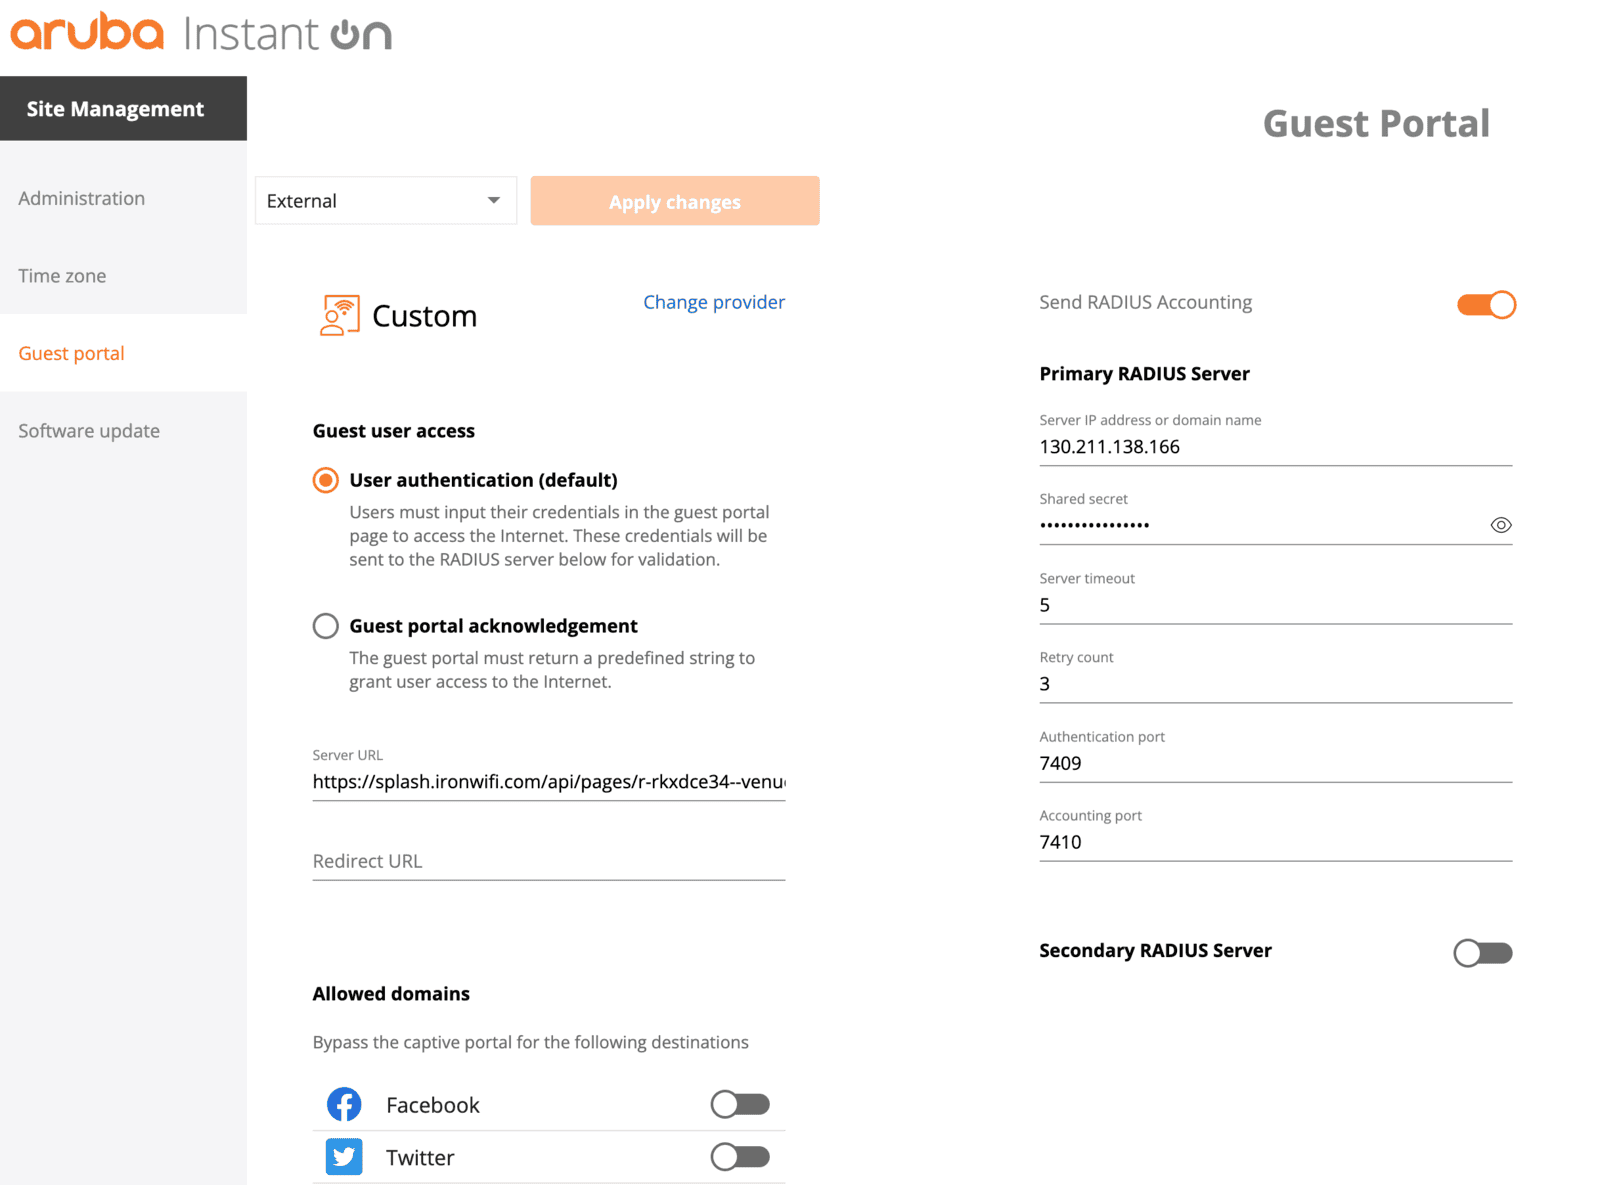Select Guest portal acknowledgement radio button
The image size is (1600, 1185).
(326, 626)
